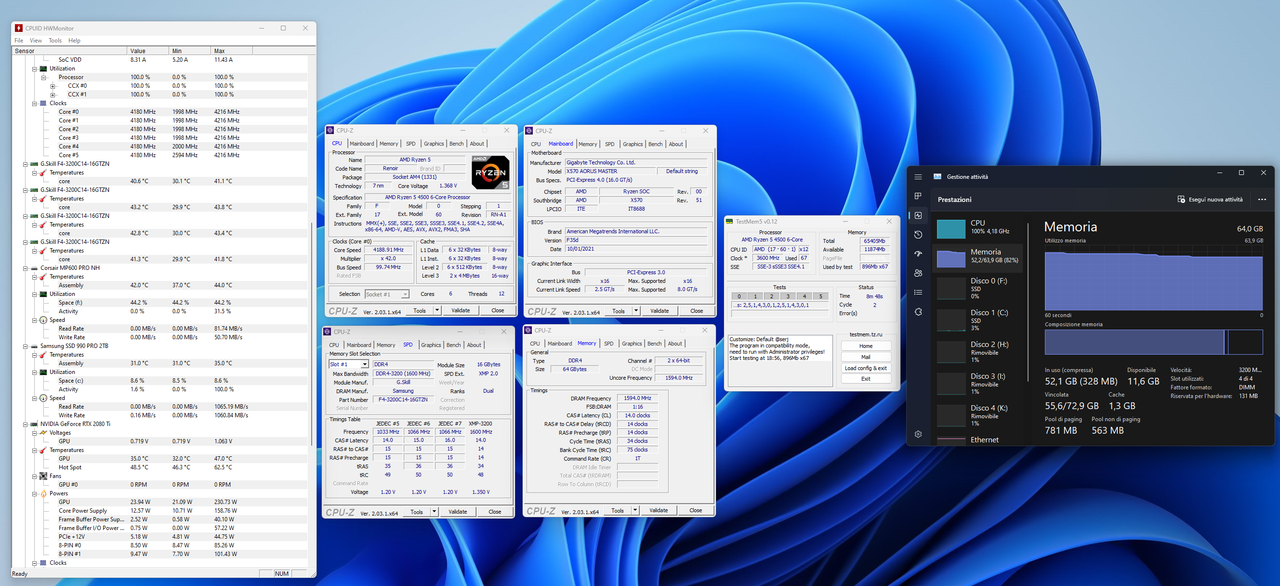Click Exit button in TestMem5

(865, 379)
